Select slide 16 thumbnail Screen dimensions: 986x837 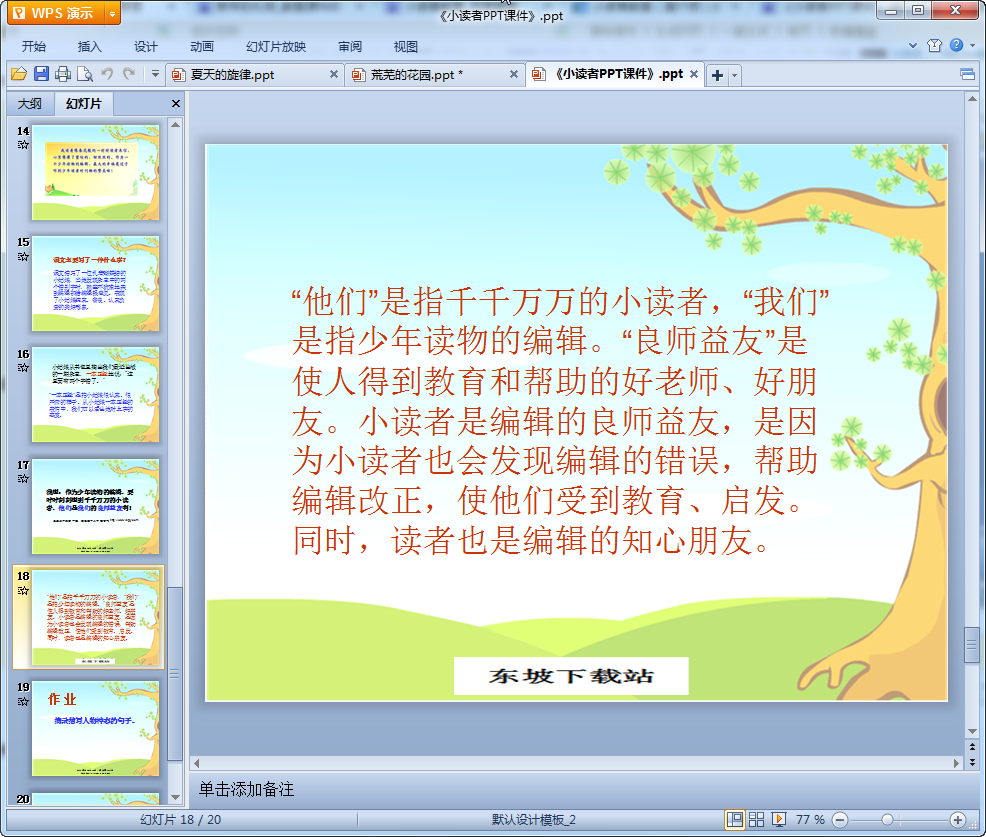click(x=96, y=395)
